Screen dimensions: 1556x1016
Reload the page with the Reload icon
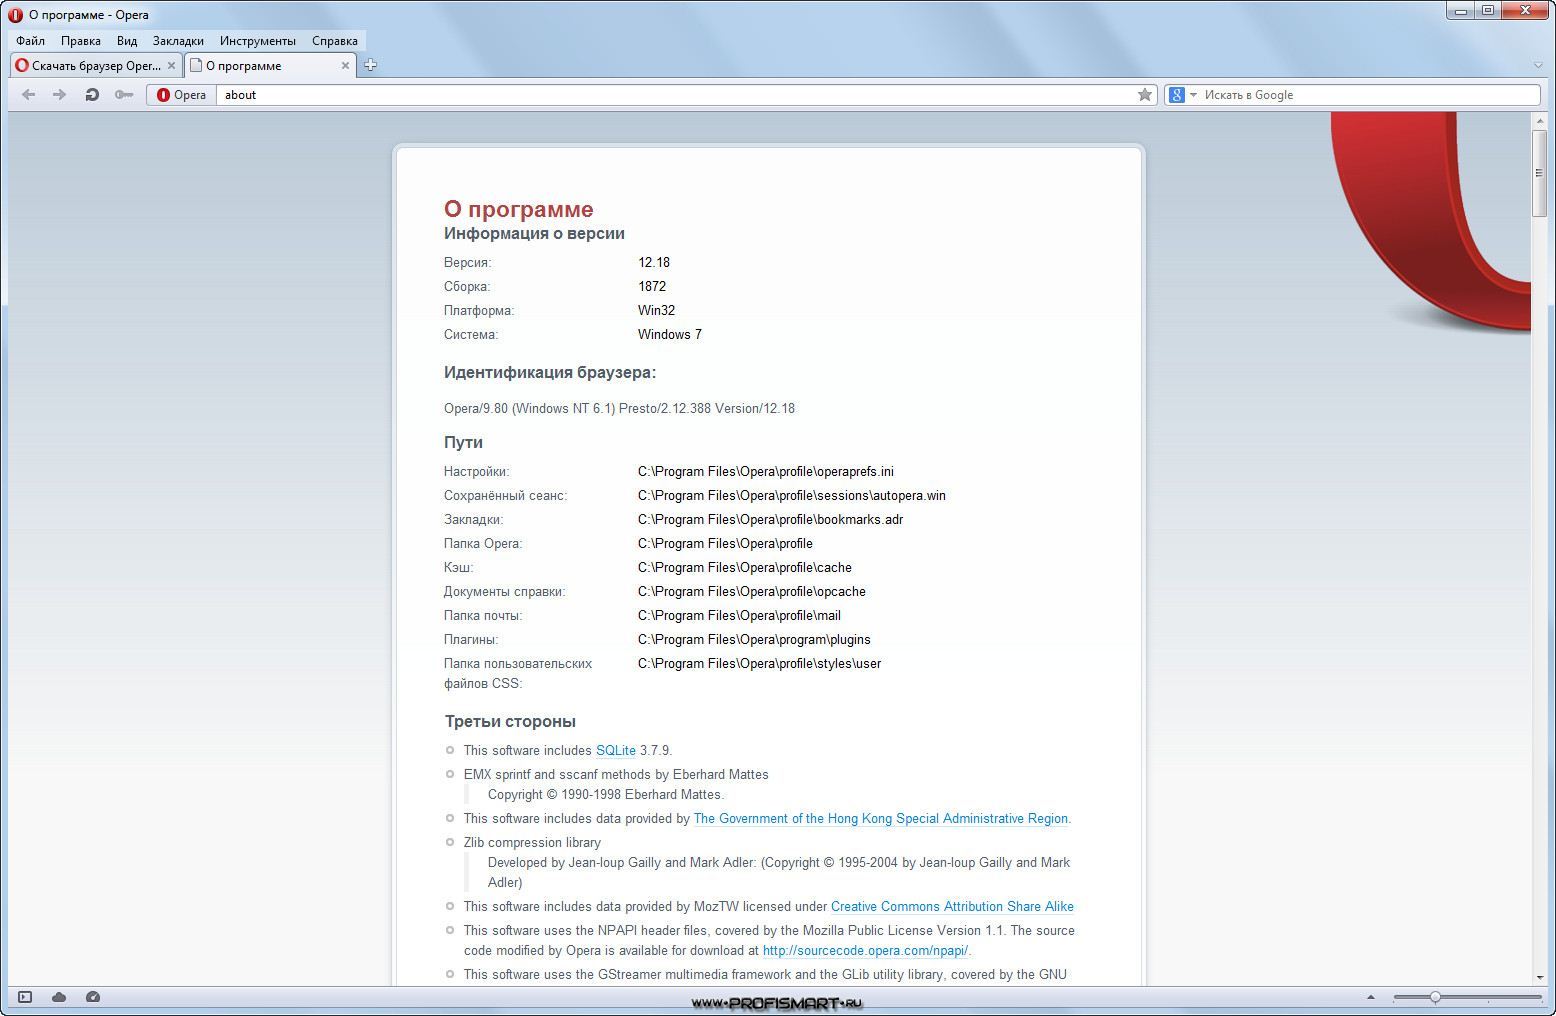[92, 95]
